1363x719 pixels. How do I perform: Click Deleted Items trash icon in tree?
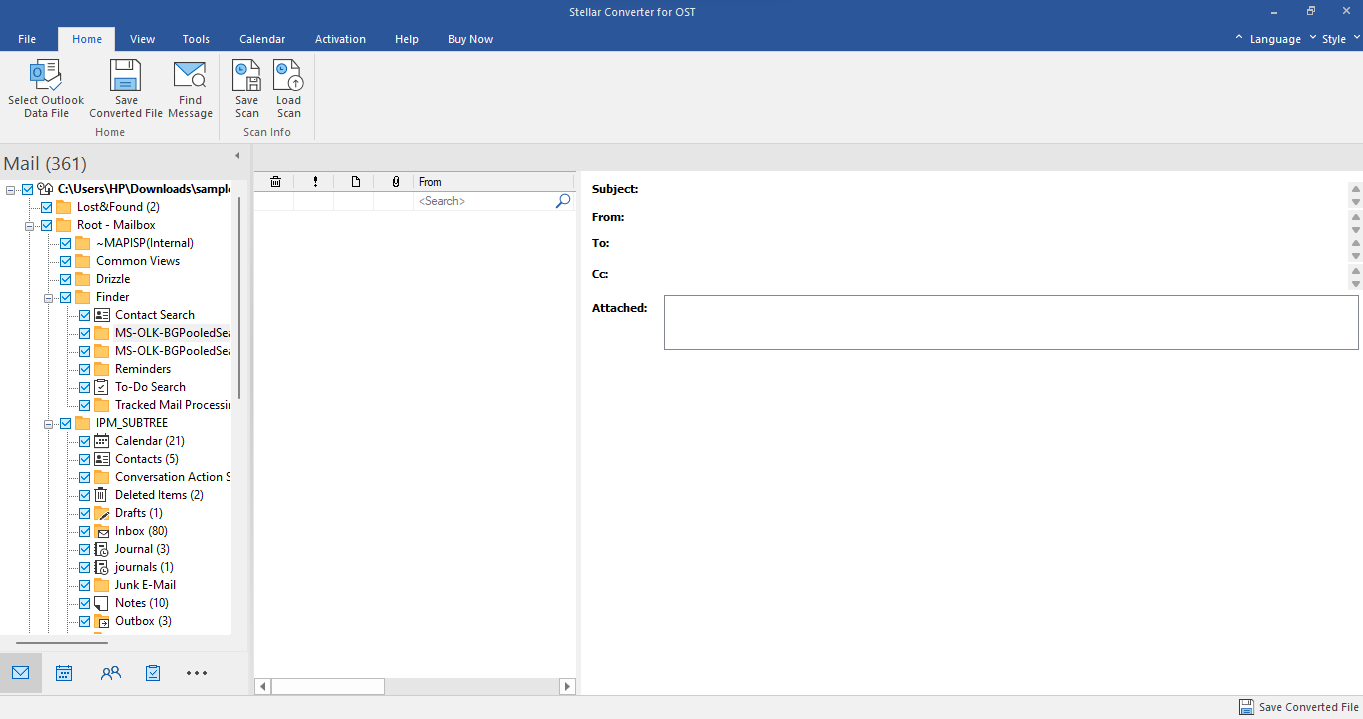[101, 495]
